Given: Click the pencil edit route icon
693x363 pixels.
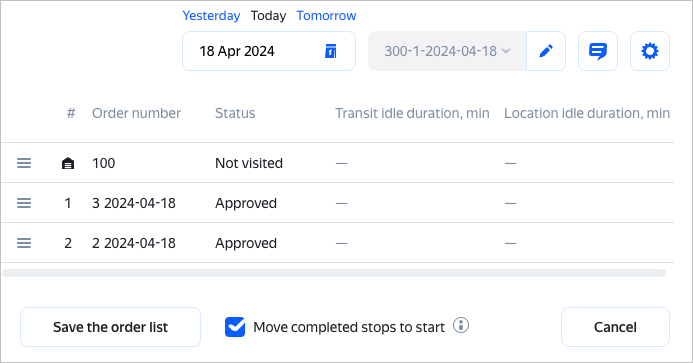Looking at the screenshot, I should [546, 51].
